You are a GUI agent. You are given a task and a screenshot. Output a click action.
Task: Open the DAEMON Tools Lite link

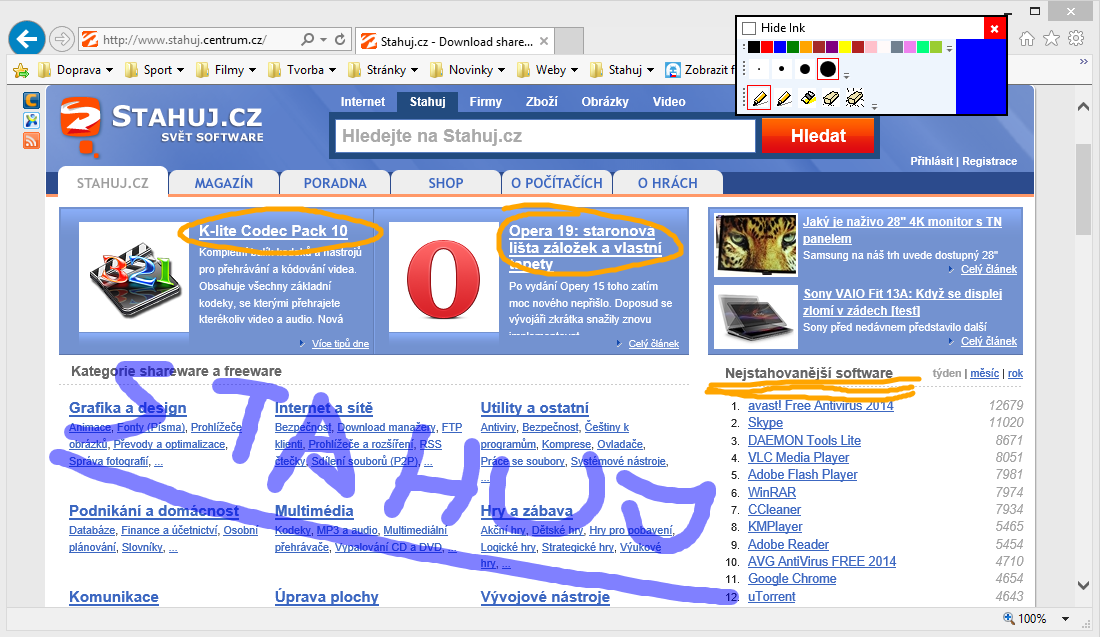pyautogui.click(x=804, y=441)
